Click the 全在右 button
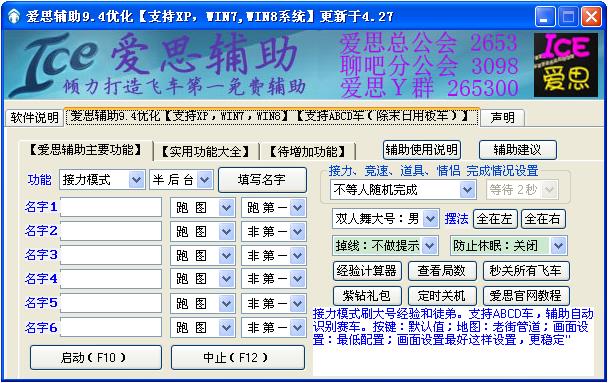 543,219
